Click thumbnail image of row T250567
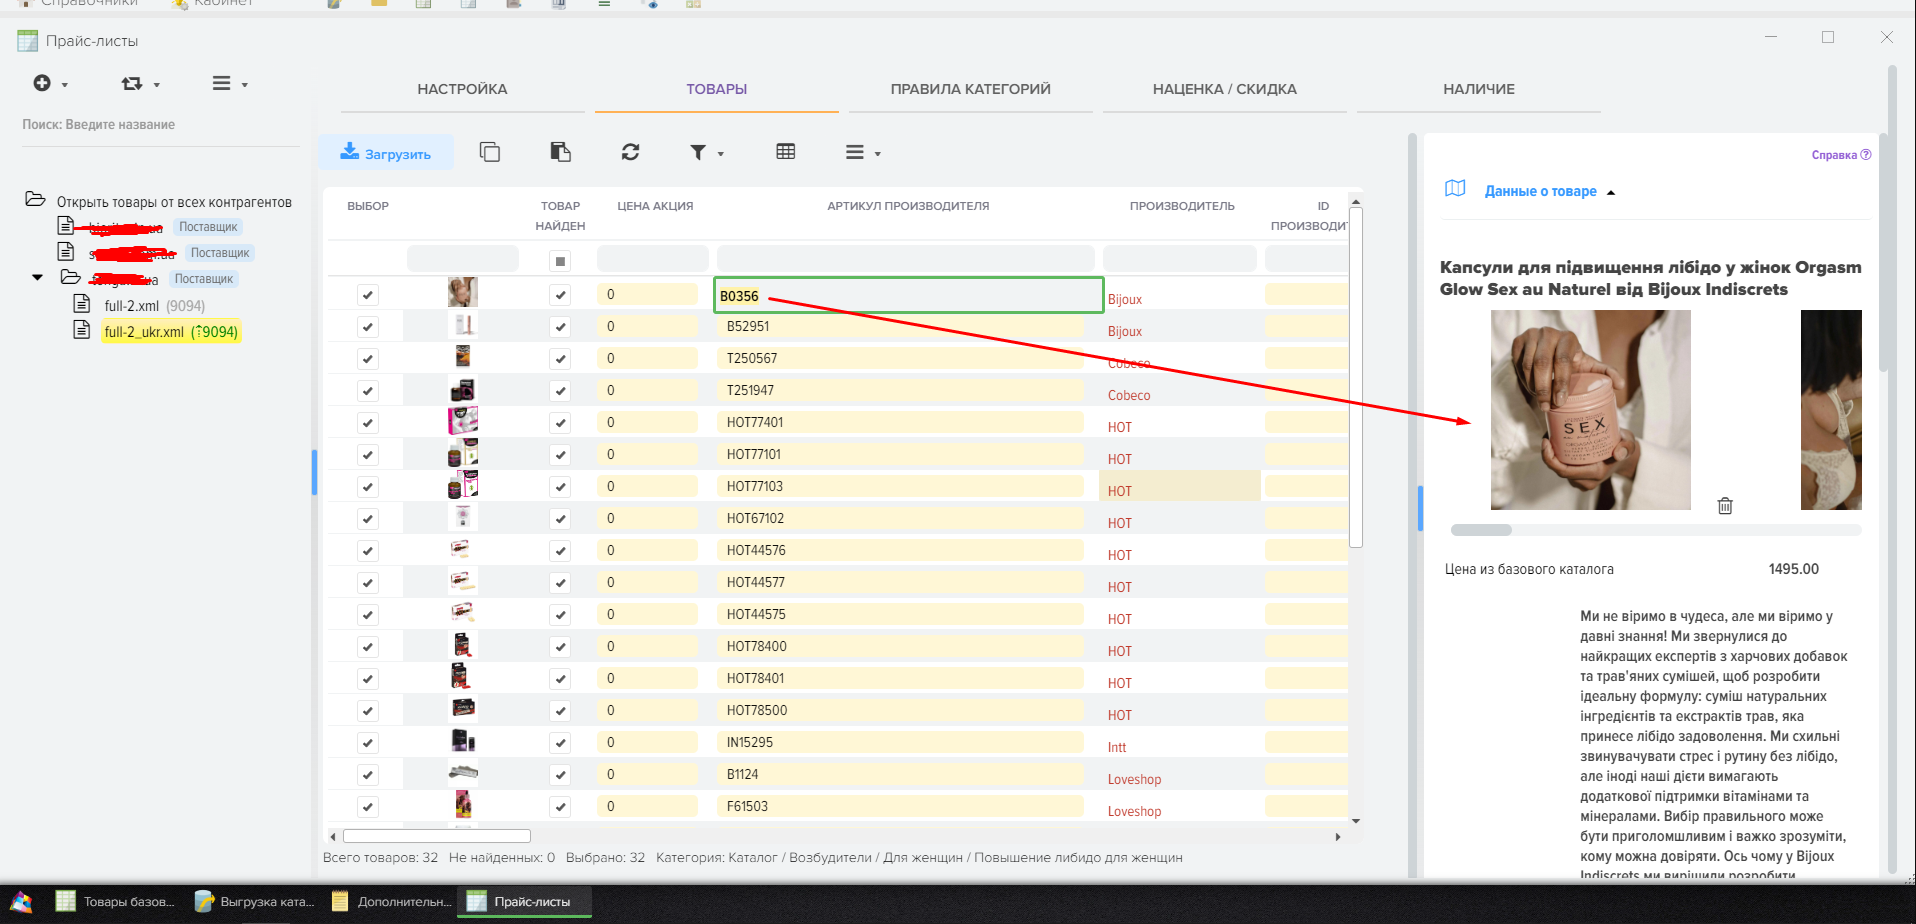 462,357
